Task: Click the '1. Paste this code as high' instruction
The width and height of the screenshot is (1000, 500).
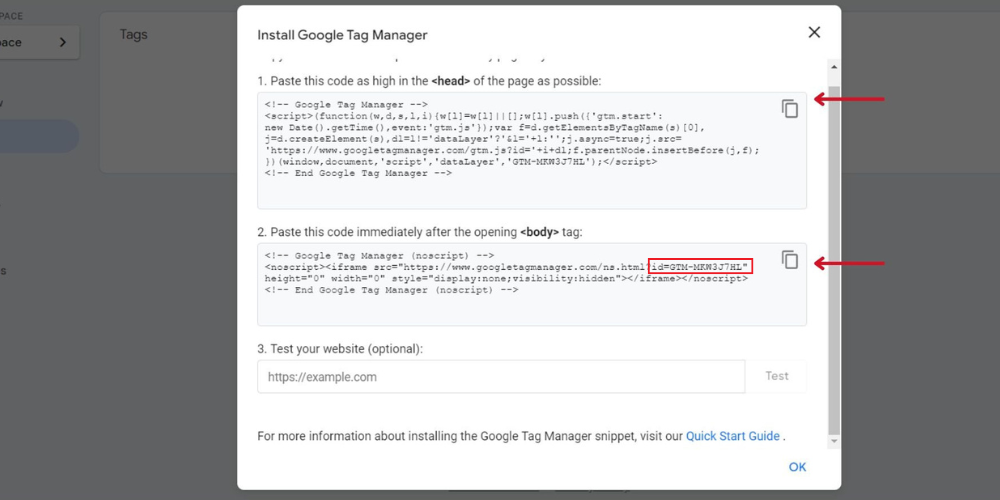Action: point(429,82)
